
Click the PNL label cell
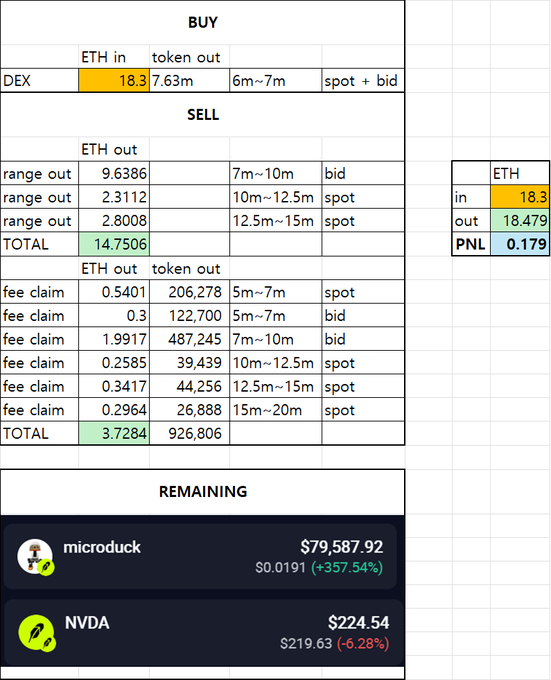471,244
